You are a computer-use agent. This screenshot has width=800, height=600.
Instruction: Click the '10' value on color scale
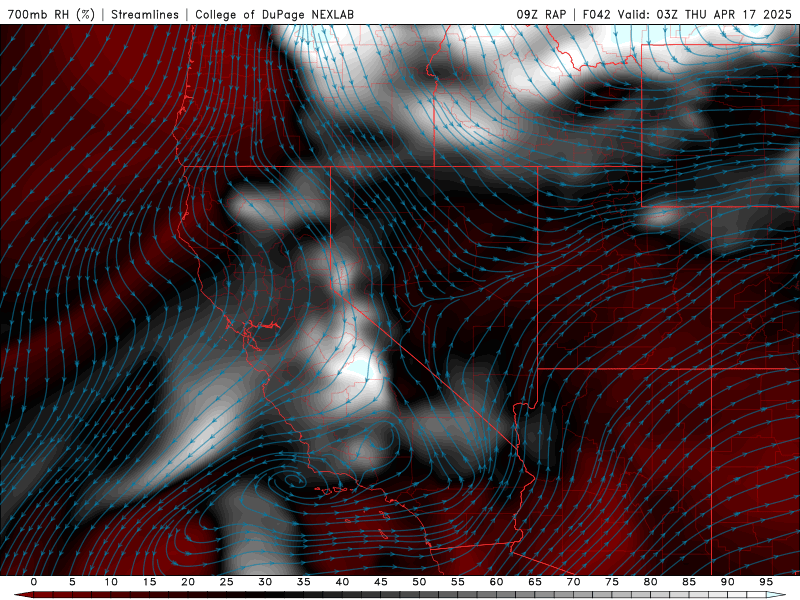coord(111,582)
